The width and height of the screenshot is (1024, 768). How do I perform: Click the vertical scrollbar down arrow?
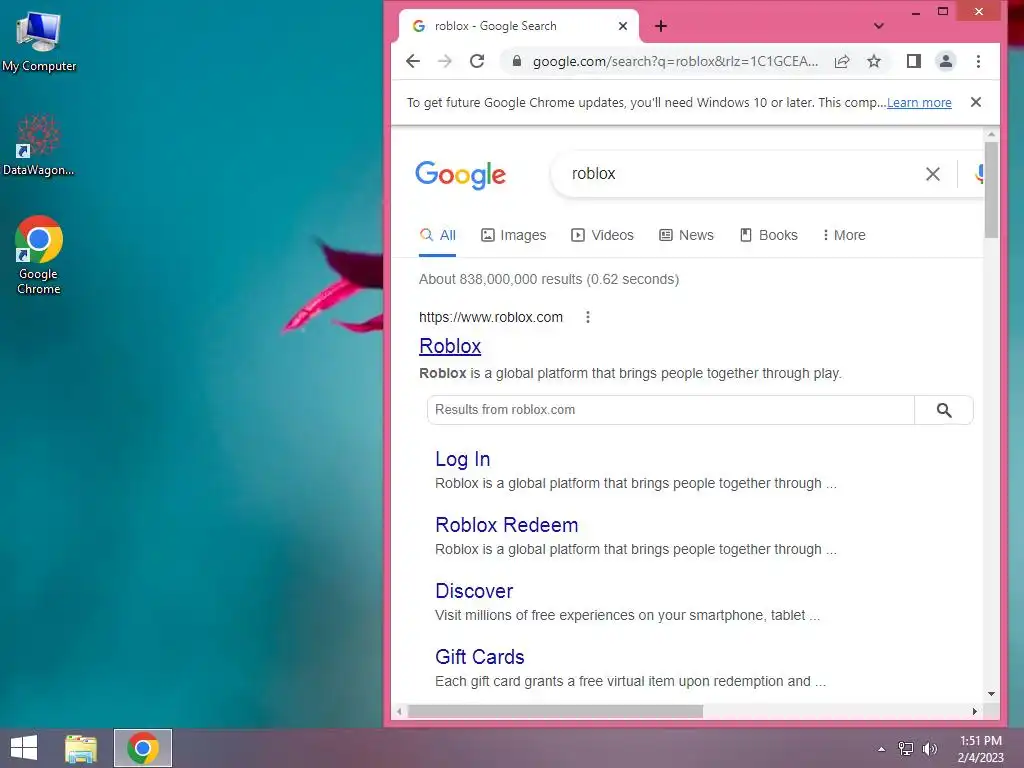pos(991,694)
